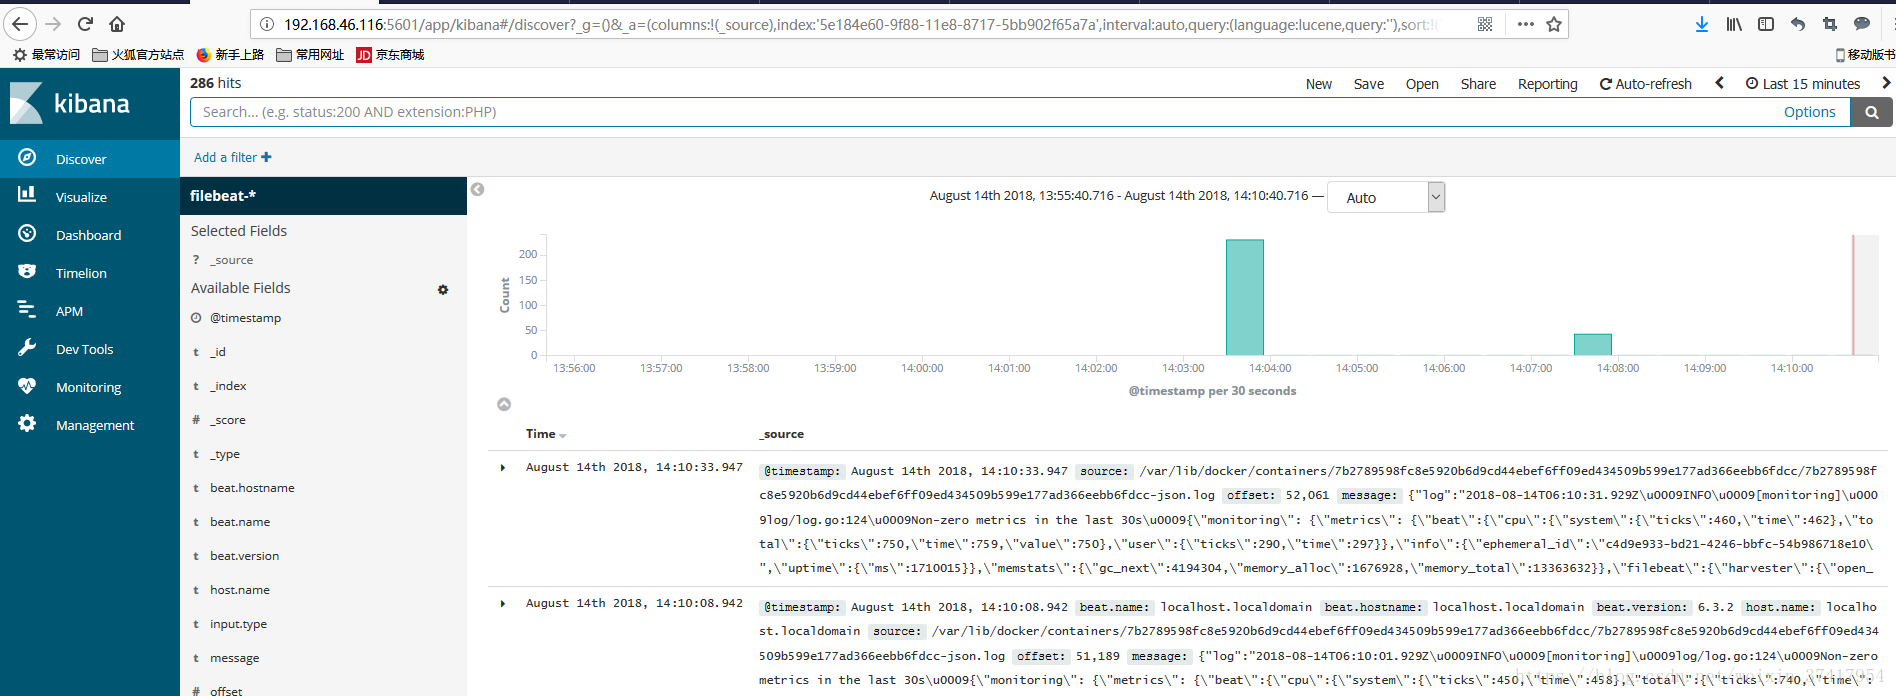
Task: Open the 常用网址 bookmarks folder
Action: [x=311, y=55]
